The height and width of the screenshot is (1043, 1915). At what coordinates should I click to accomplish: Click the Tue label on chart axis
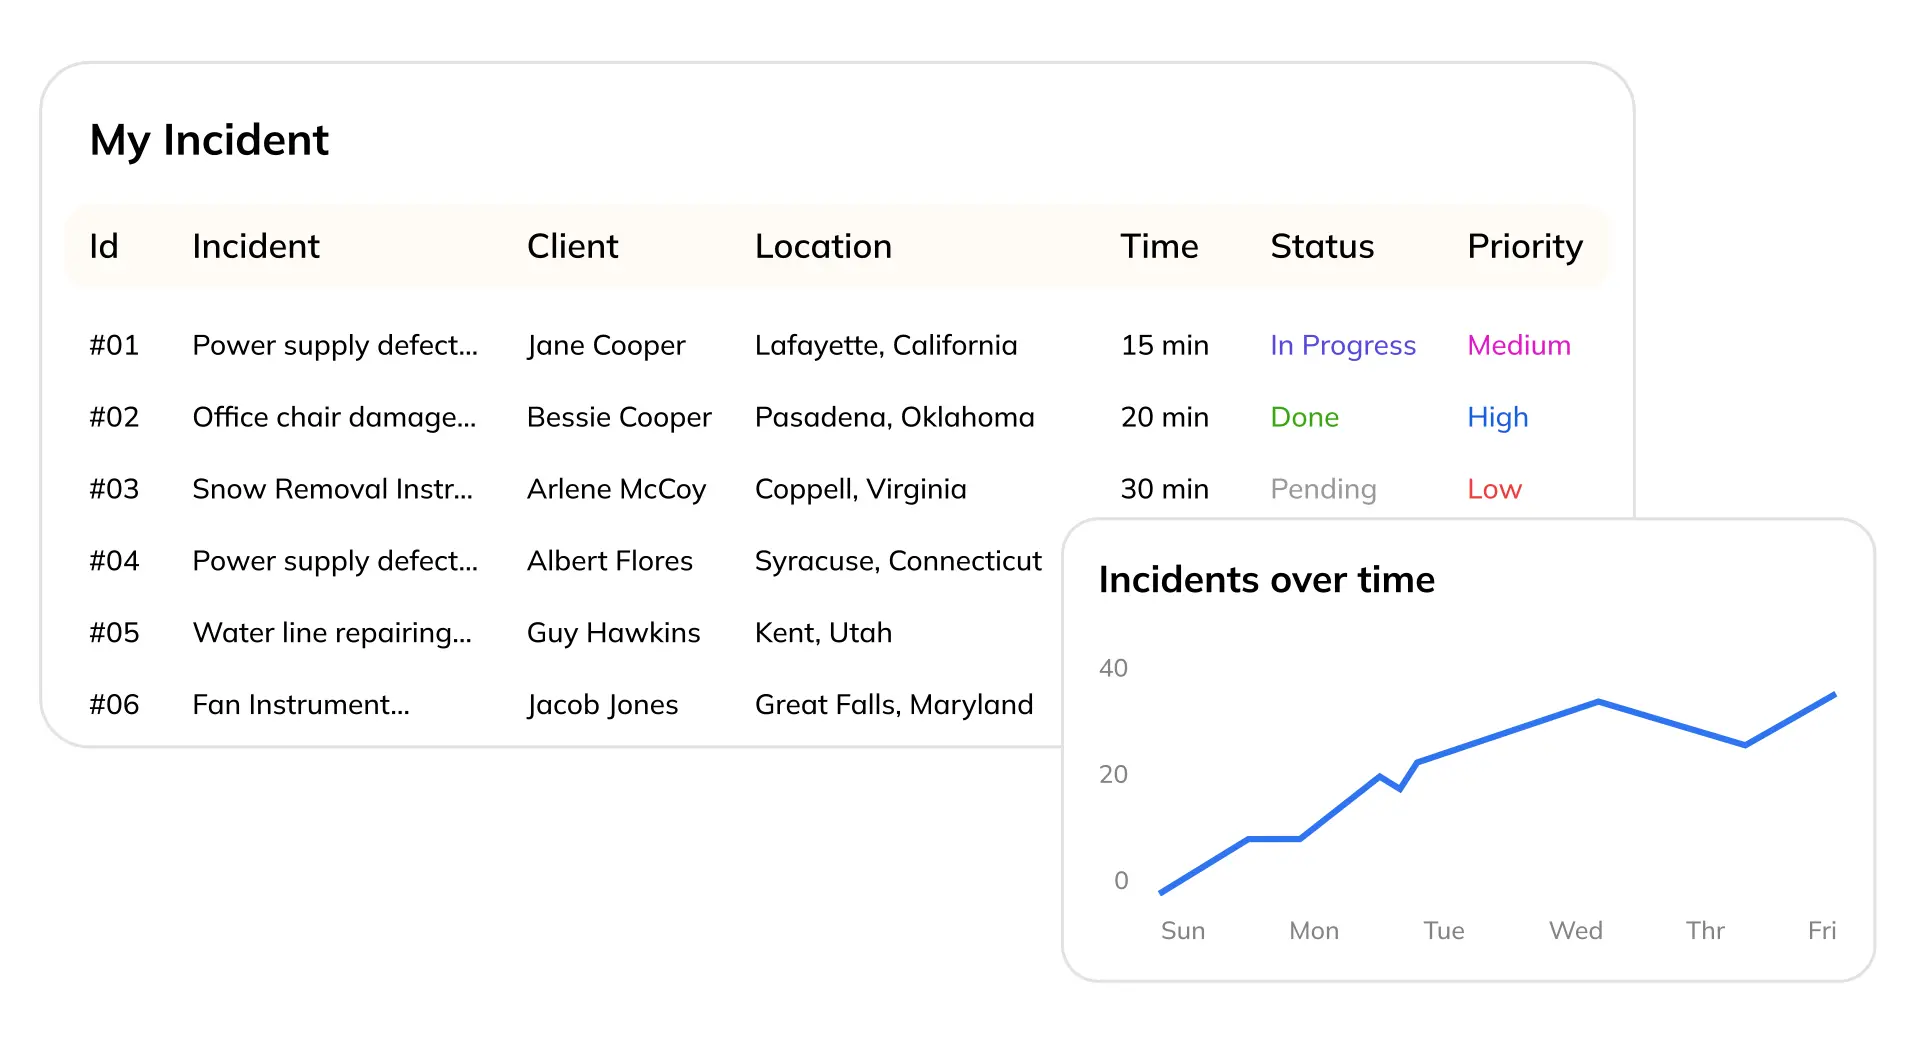(x=1444, y=931)
